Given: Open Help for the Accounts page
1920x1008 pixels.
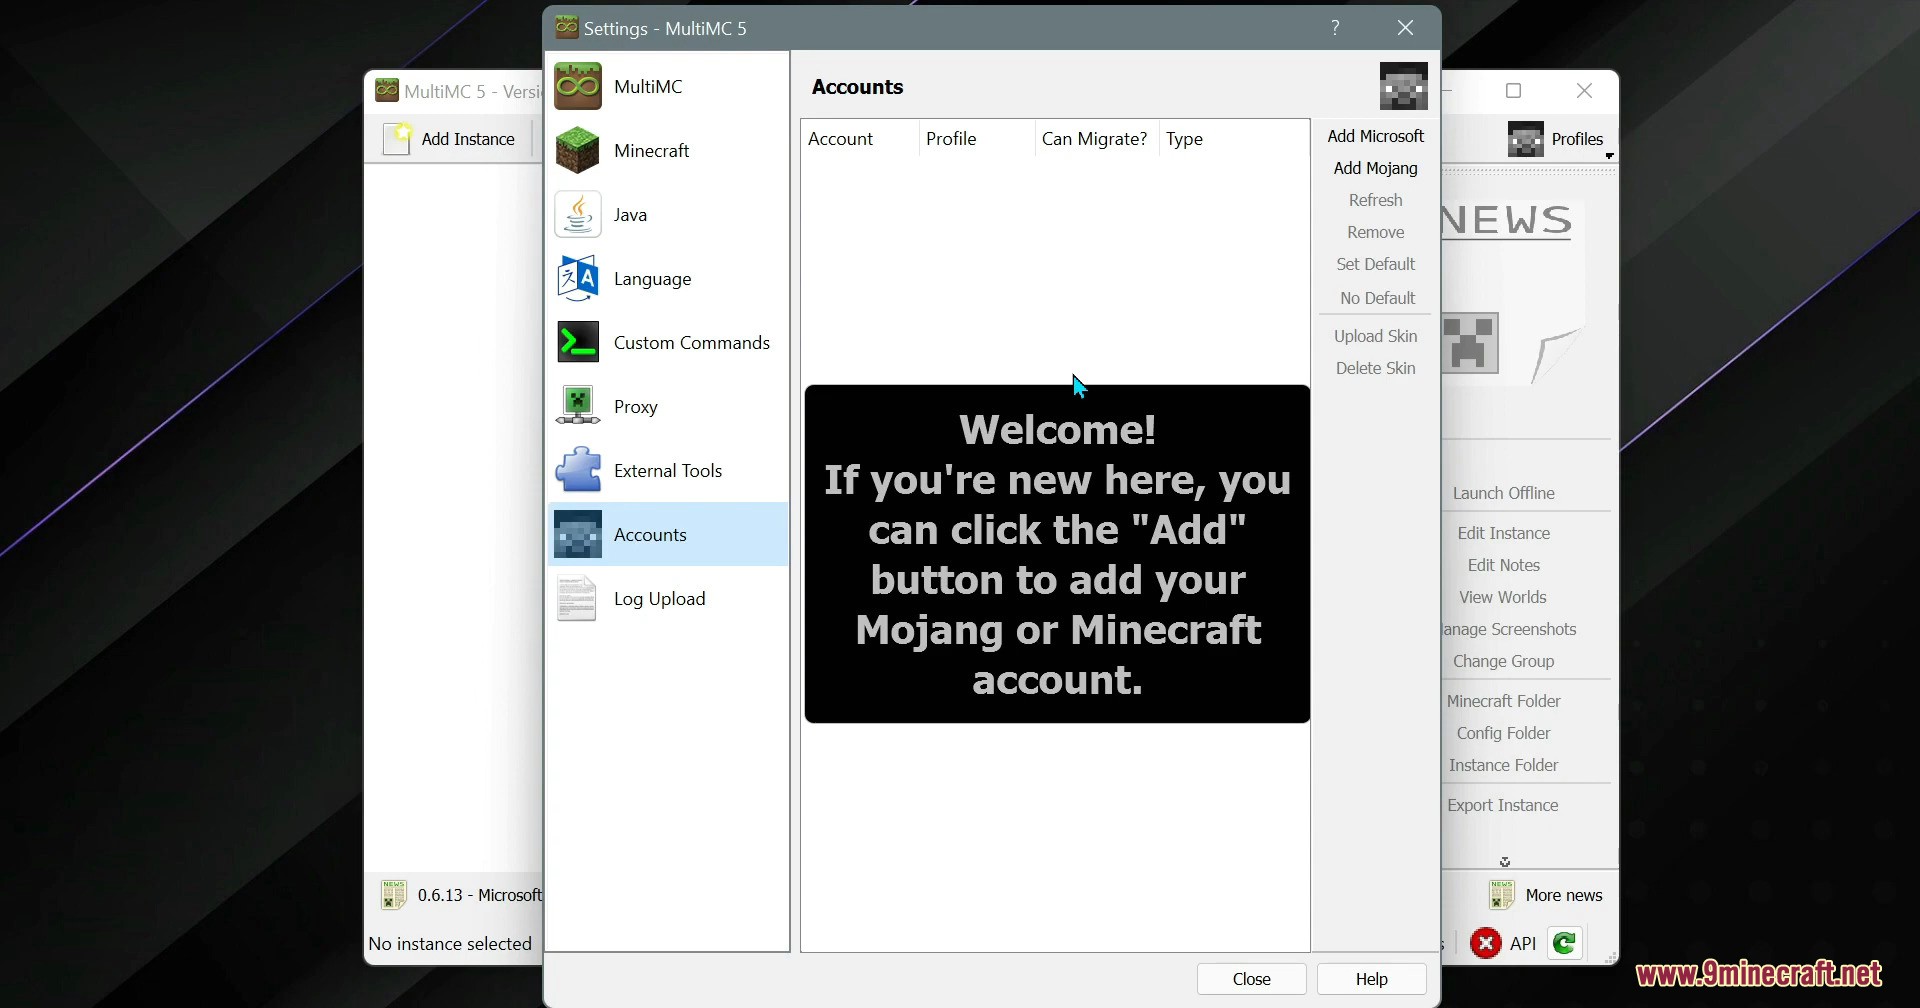Looking at the screenshot, I should click(1372, 979).
